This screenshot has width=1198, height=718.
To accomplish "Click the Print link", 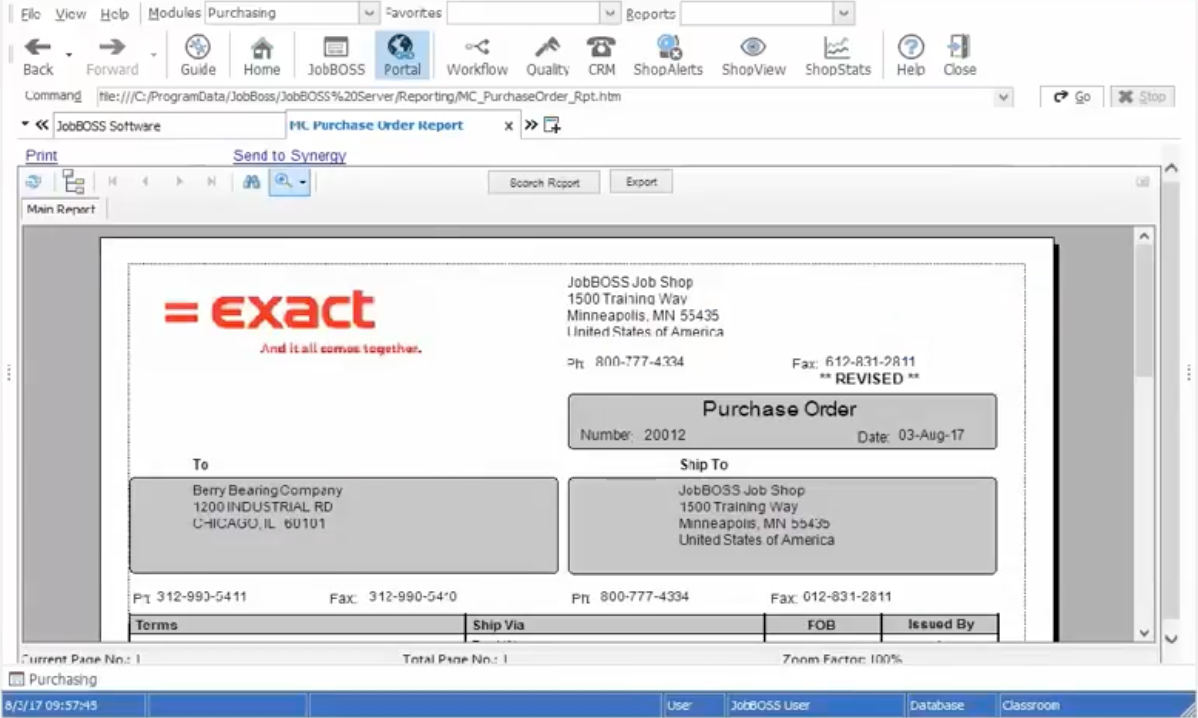I will click(x=41, y=156).
